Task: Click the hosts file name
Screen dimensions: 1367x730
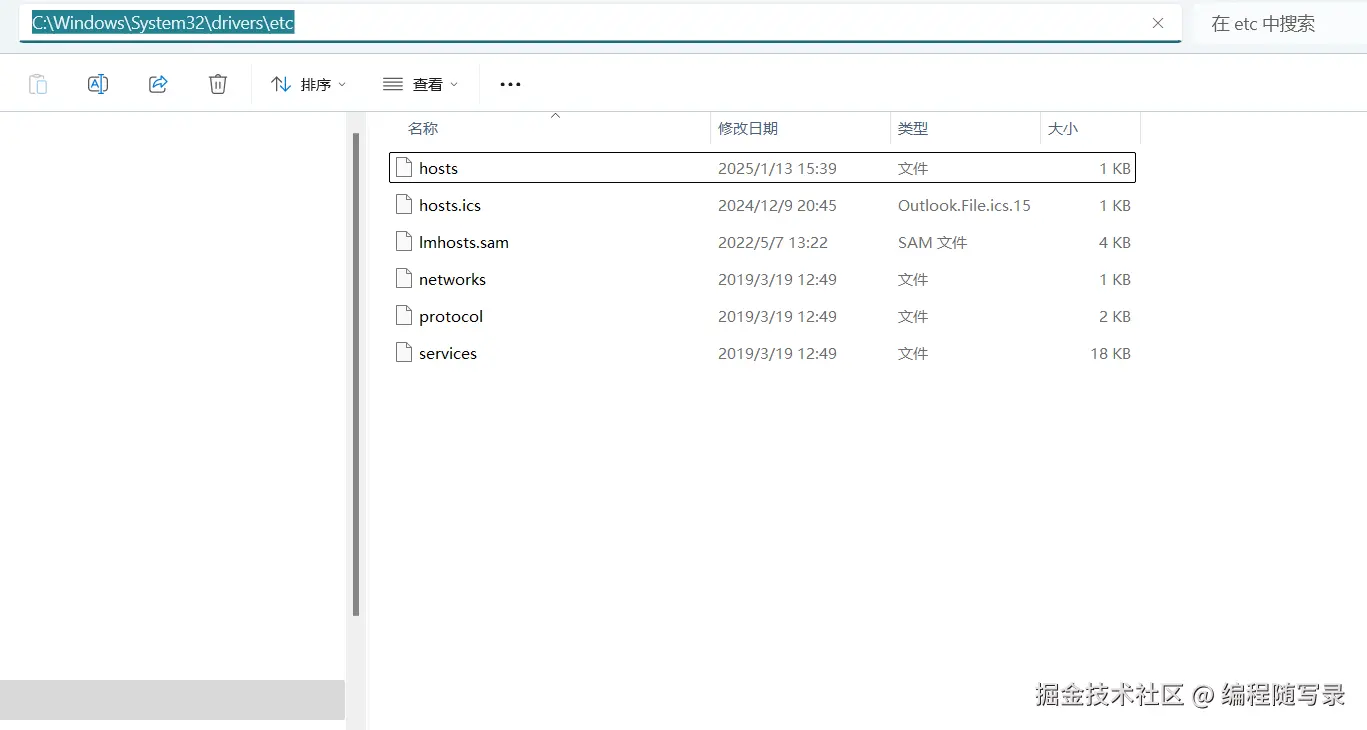Action: point(438,168)
